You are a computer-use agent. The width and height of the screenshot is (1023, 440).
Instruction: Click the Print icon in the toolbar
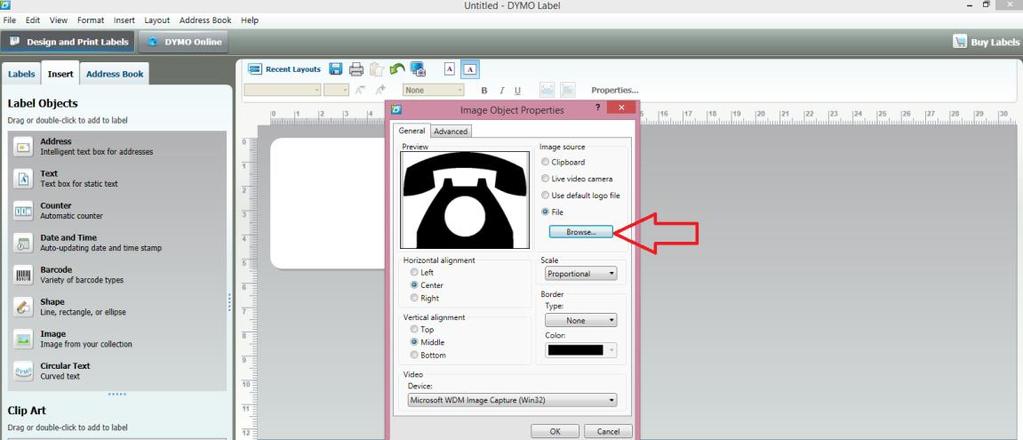point(356,69)
